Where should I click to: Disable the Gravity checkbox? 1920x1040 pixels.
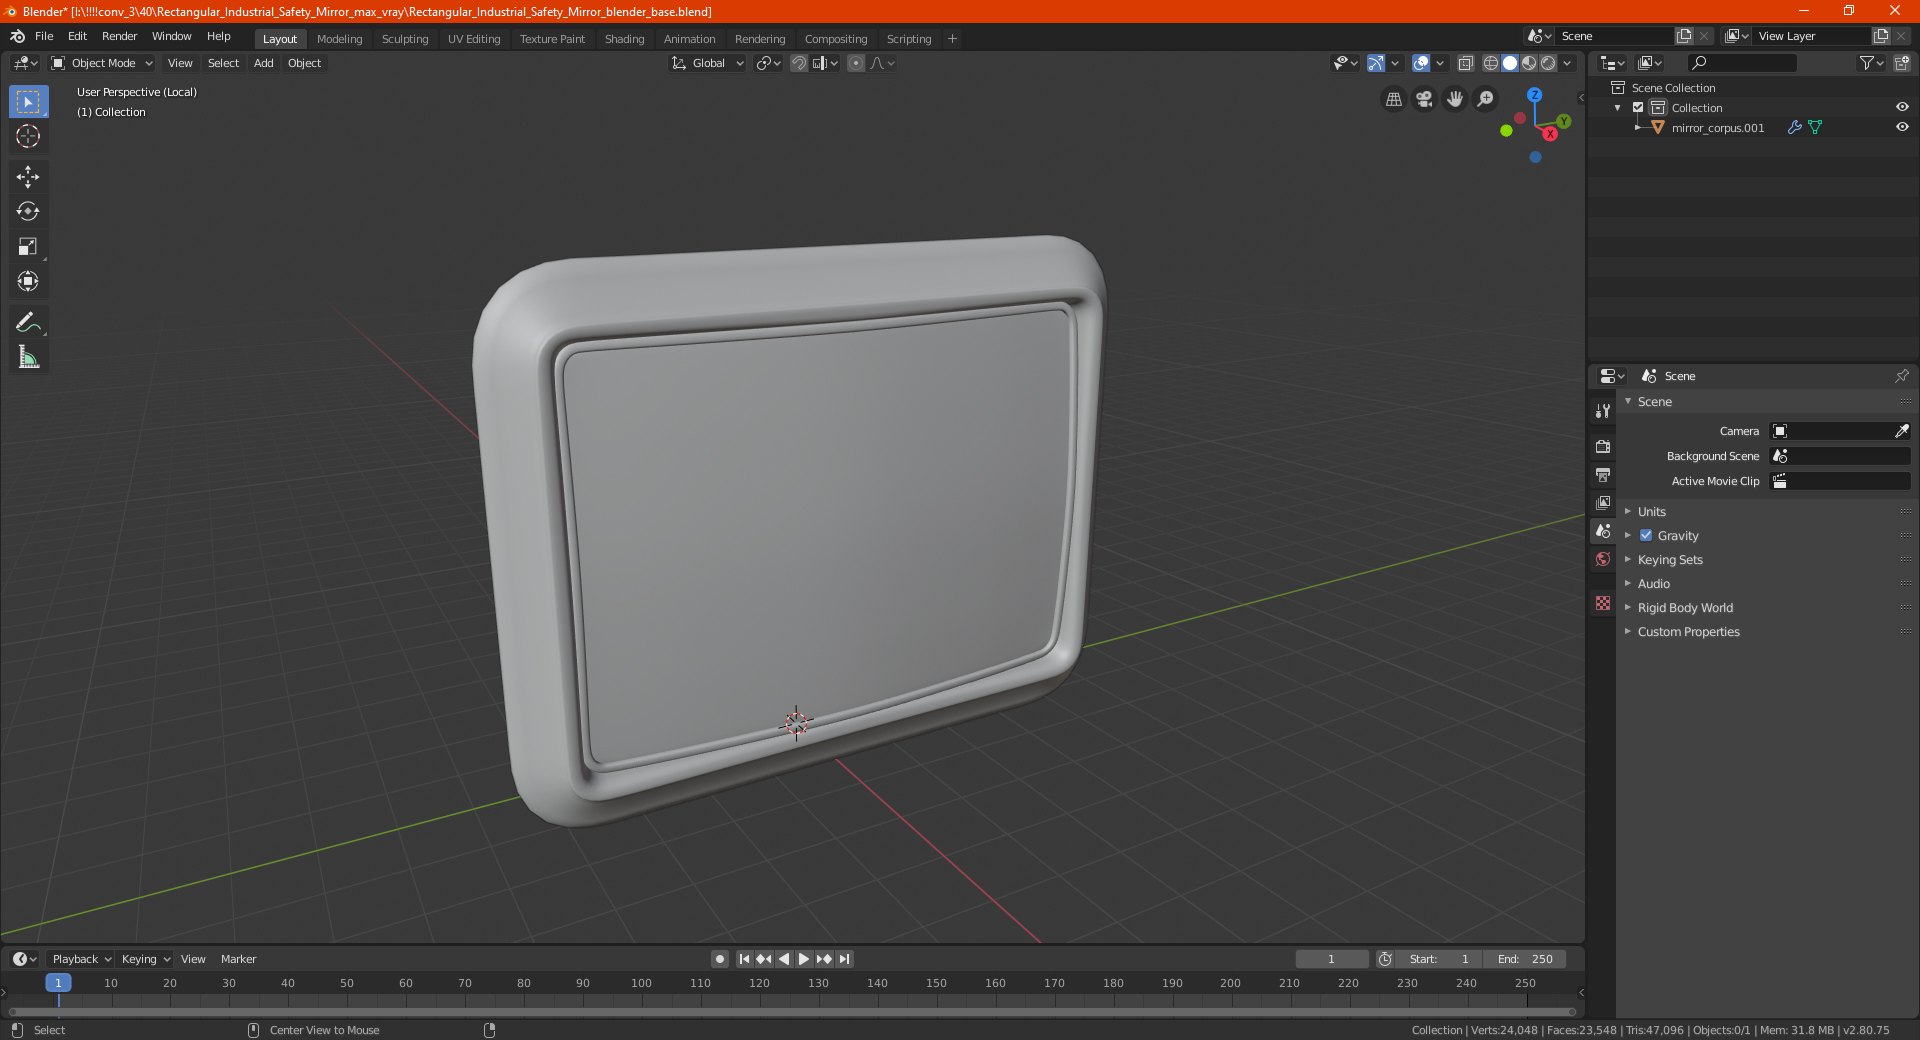coord(1646,535)
